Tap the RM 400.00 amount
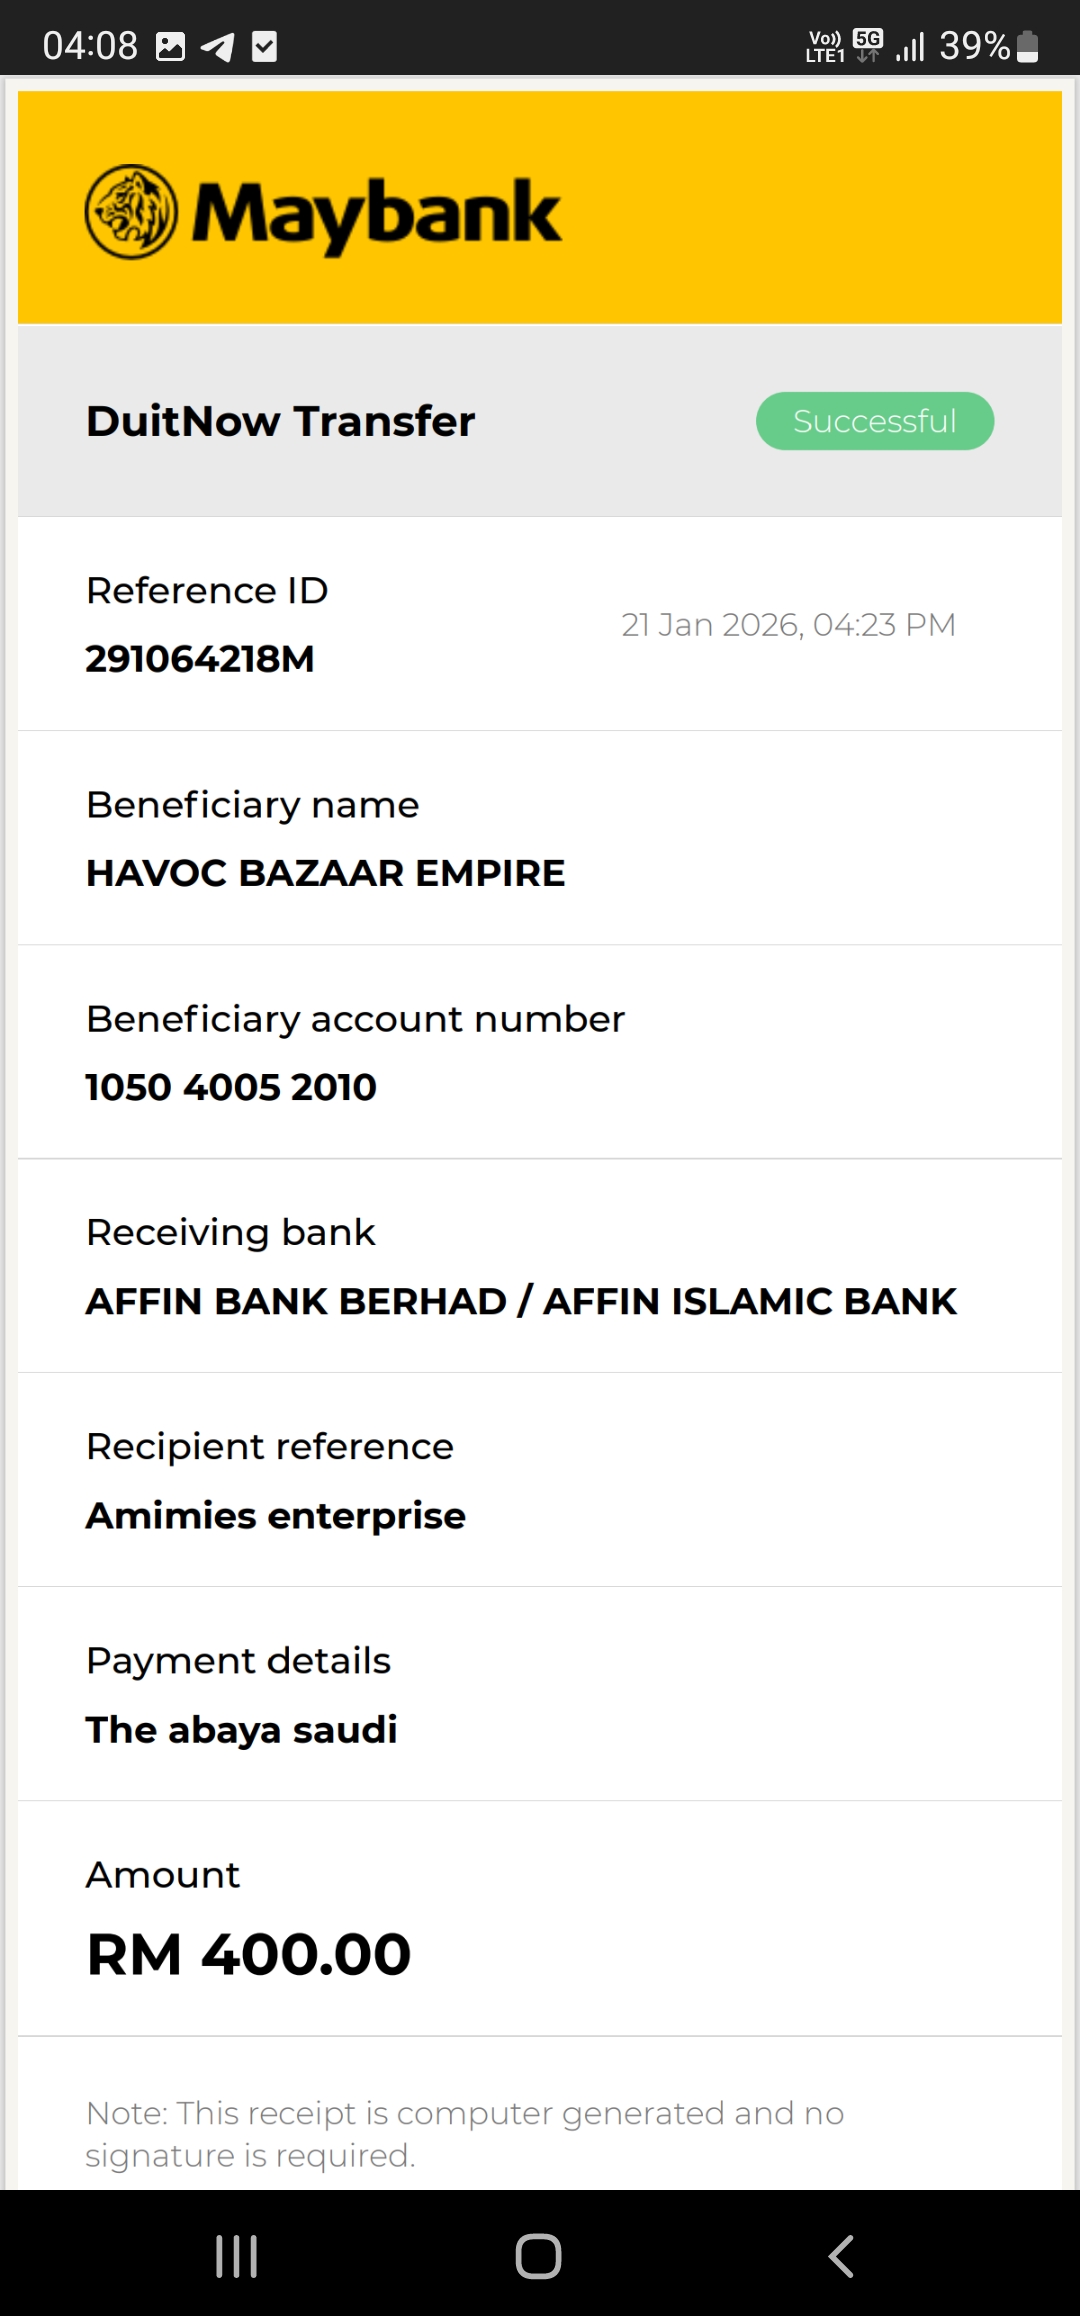1080x2316 pixels. tap(249, 1954)
